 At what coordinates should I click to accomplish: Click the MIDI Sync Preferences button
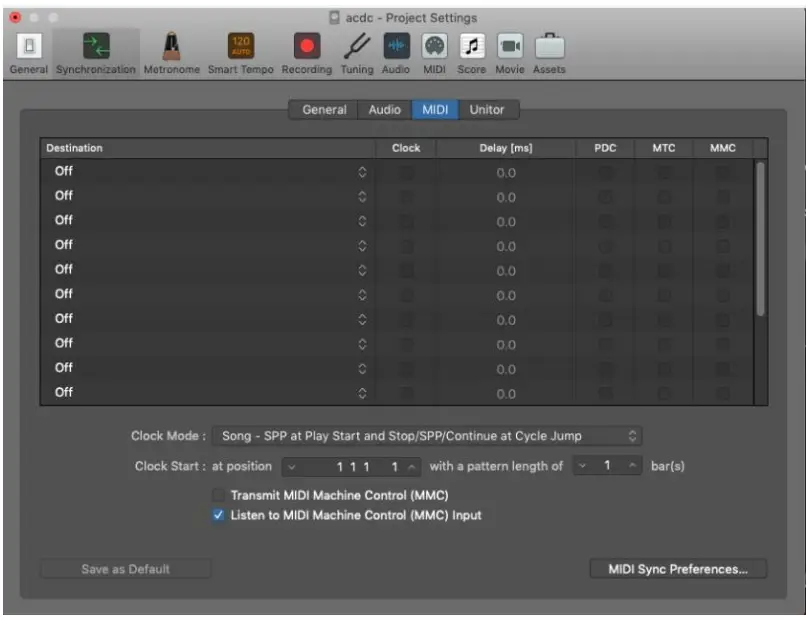click(678, 569)
